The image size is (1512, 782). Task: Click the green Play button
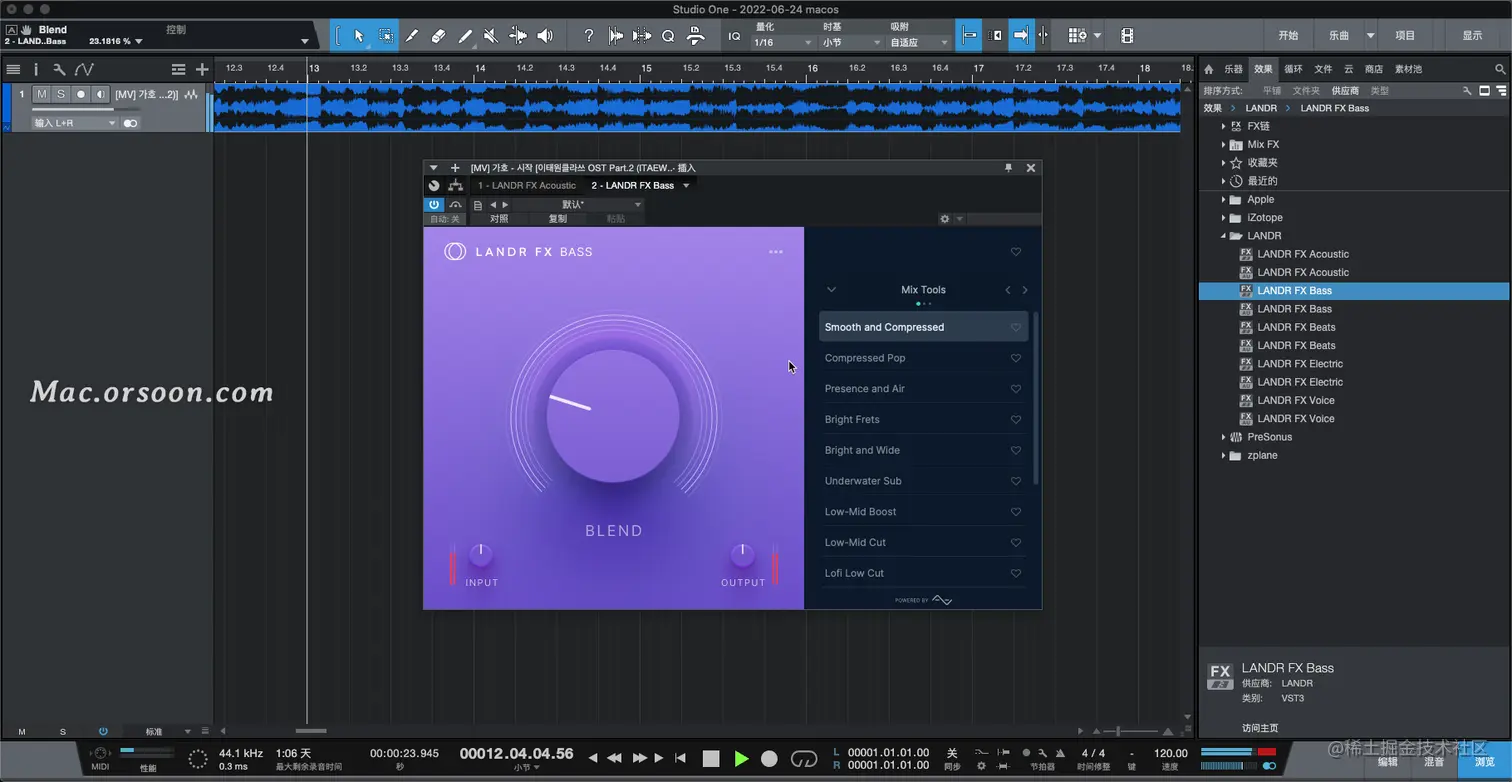click(741, 759)
